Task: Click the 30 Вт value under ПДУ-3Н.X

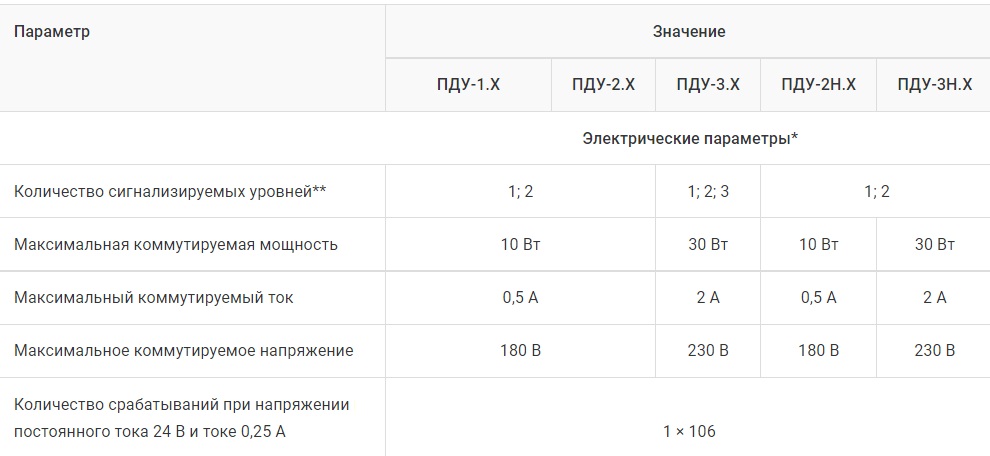Action: [934, 244]
